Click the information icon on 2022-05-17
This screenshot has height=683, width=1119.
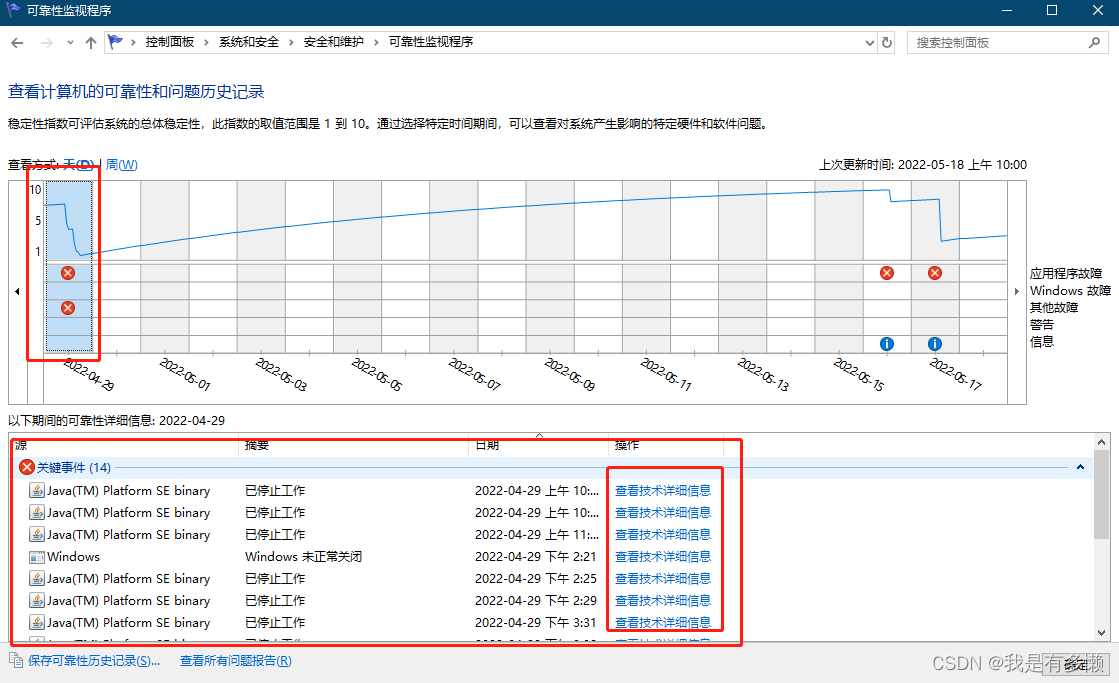pos(935,344)
